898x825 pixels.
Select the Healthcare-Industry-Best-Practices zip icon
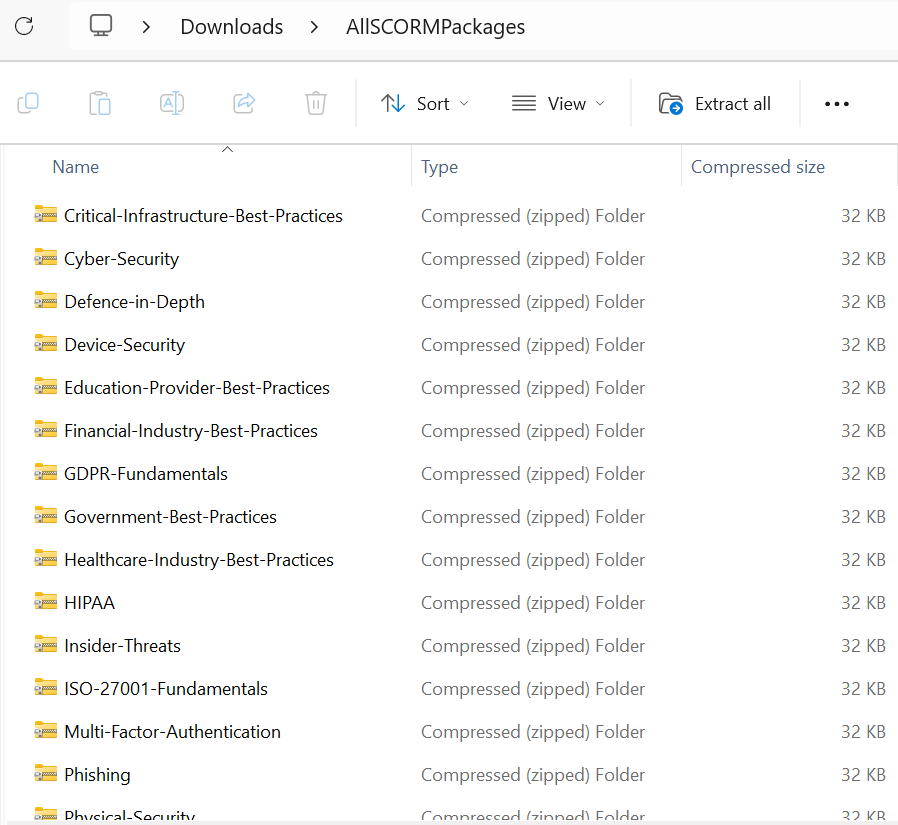coord(46,559)
